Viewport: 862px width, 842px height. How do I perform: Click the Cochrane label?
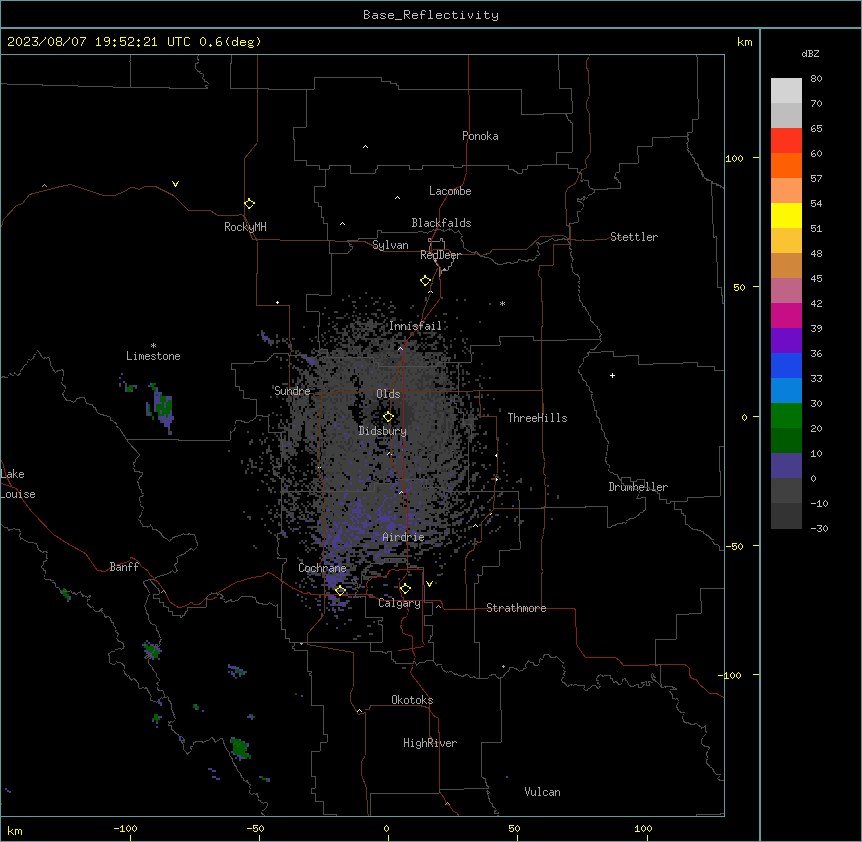pos(322,568)
